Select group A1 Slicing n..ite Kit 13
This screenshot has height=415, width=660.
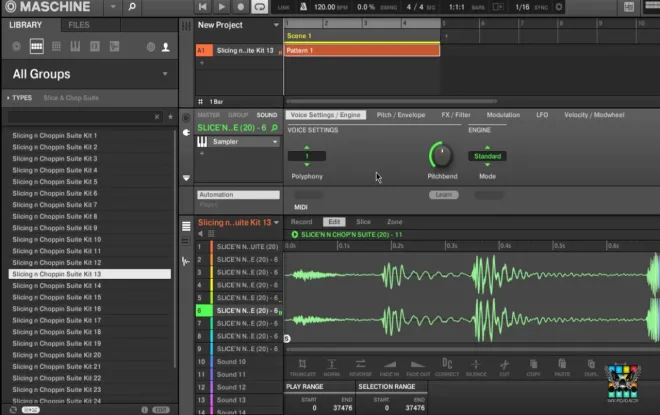tap(239, 51)
